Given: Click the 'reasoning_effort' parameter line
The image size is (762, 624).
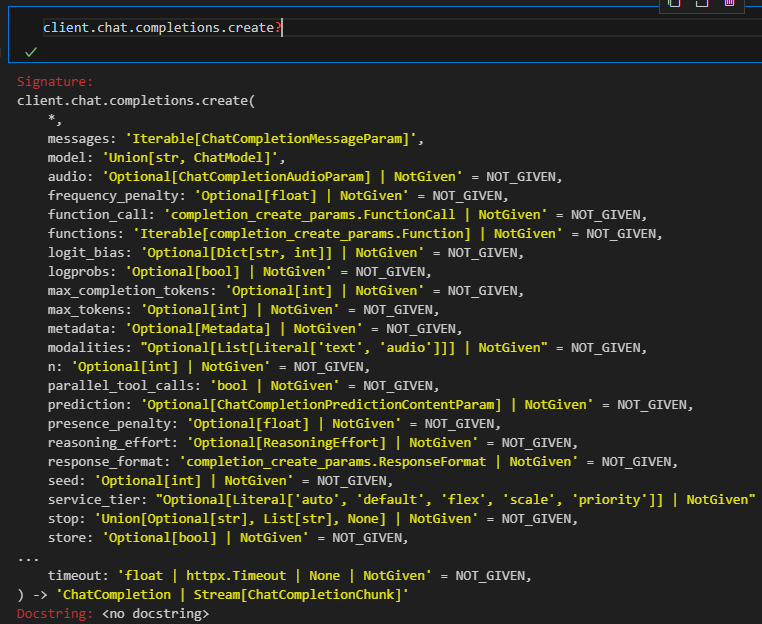Looking at the screenshot, I should coord(312,443).
